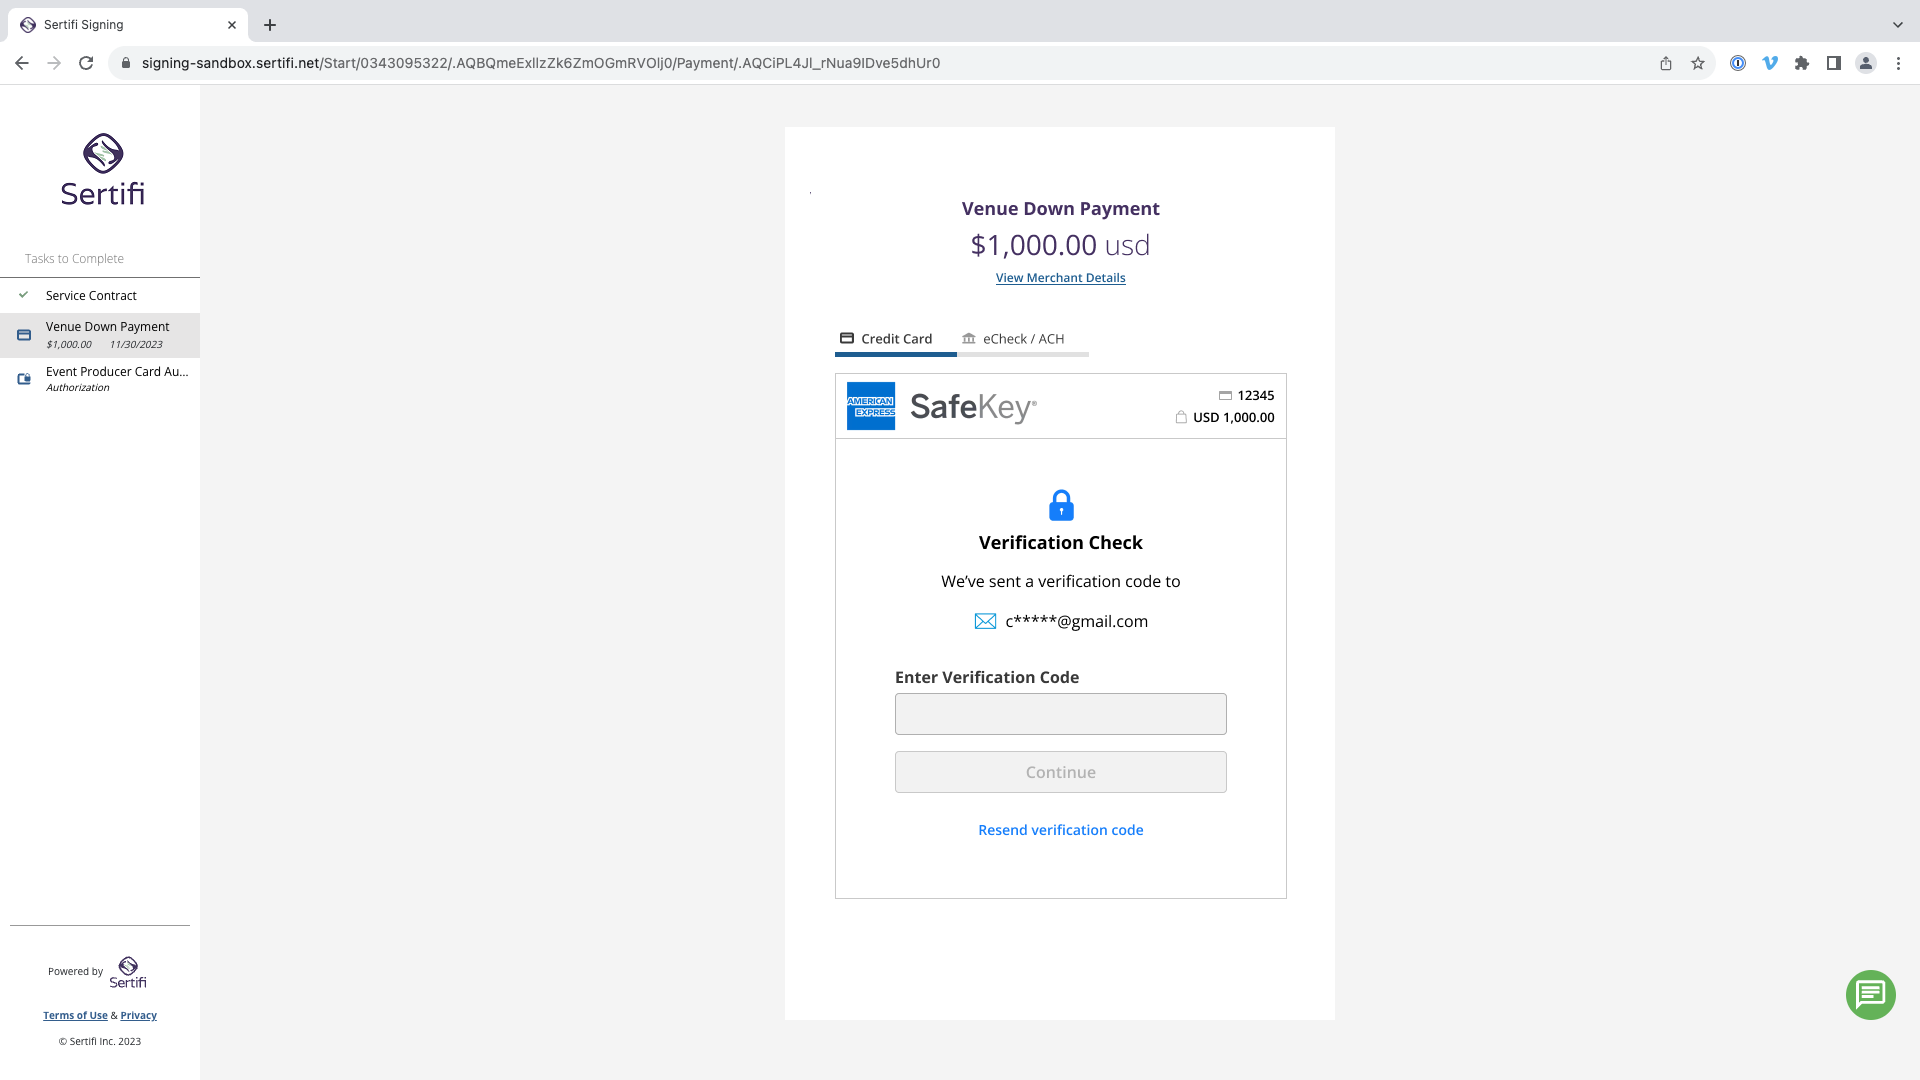Image resolution: width=1920 pixels, height=1080 pixels.
Task: Click the masked email c*****@gmail.com
Action: [x=1076, y=621]
